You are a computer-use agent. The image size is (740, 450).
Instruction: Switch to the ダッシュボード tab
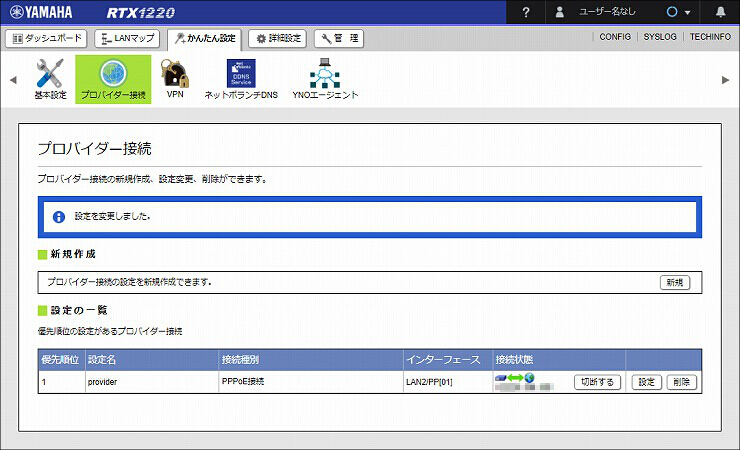(x=46, y=38)
